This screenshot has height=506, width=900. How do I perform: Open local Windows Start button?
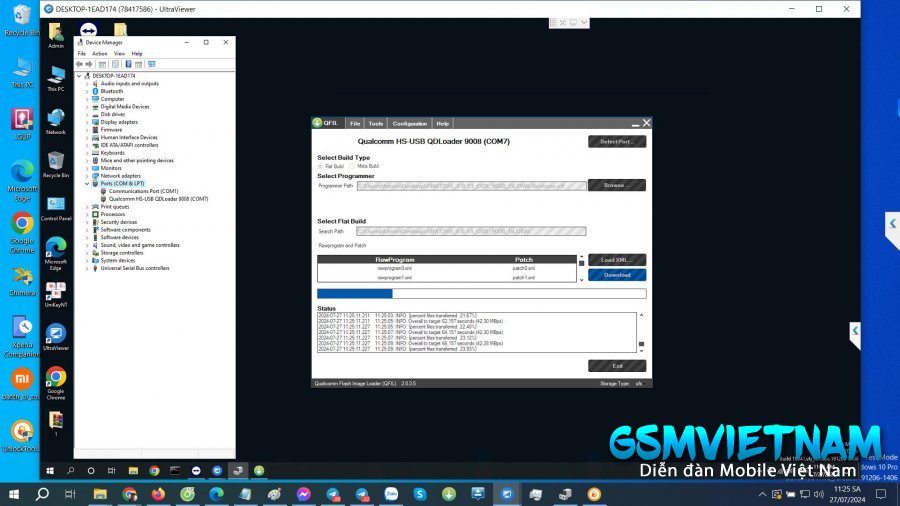14,494
